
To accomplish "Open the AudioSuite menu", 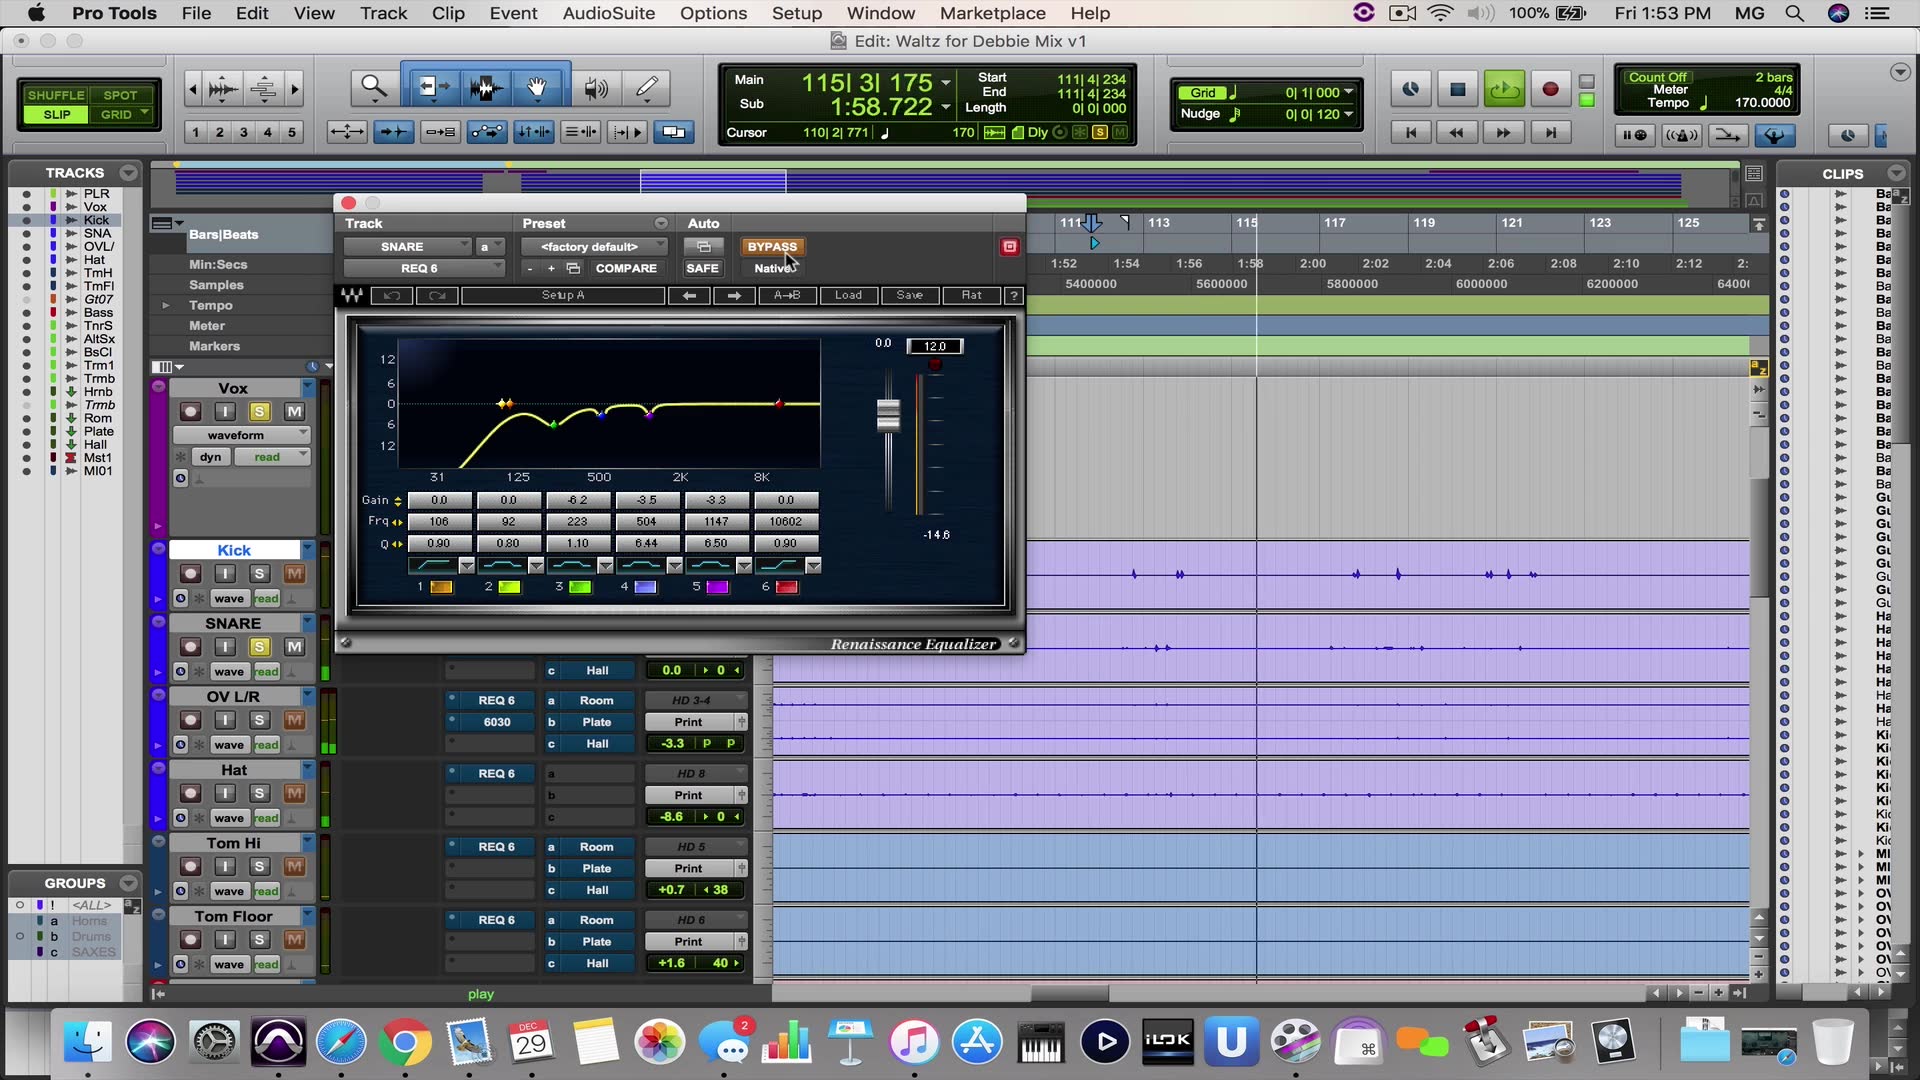I will 608,13.
